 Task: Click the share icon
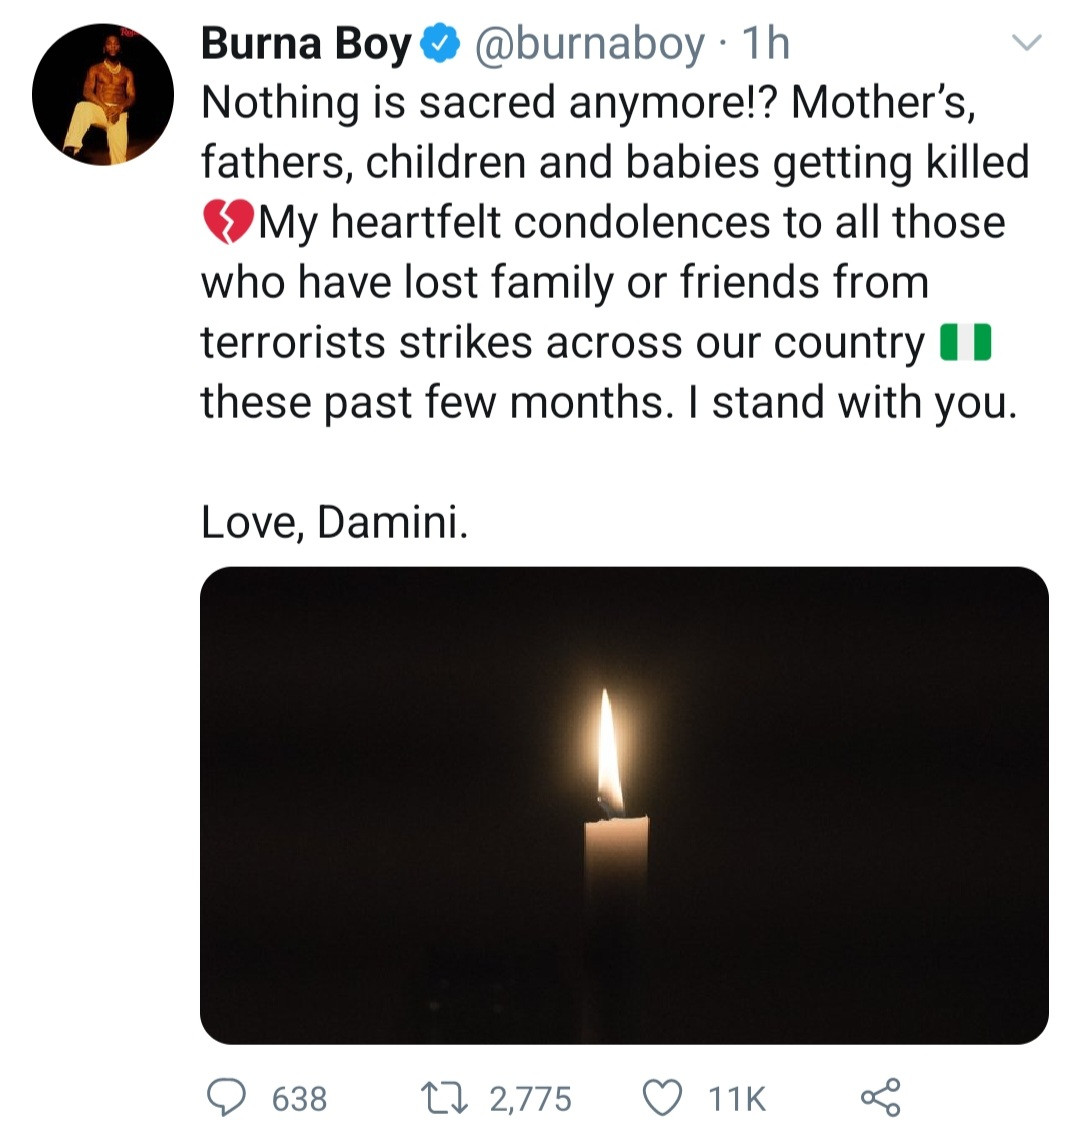pyautogui.click(x=880, y=1097)
